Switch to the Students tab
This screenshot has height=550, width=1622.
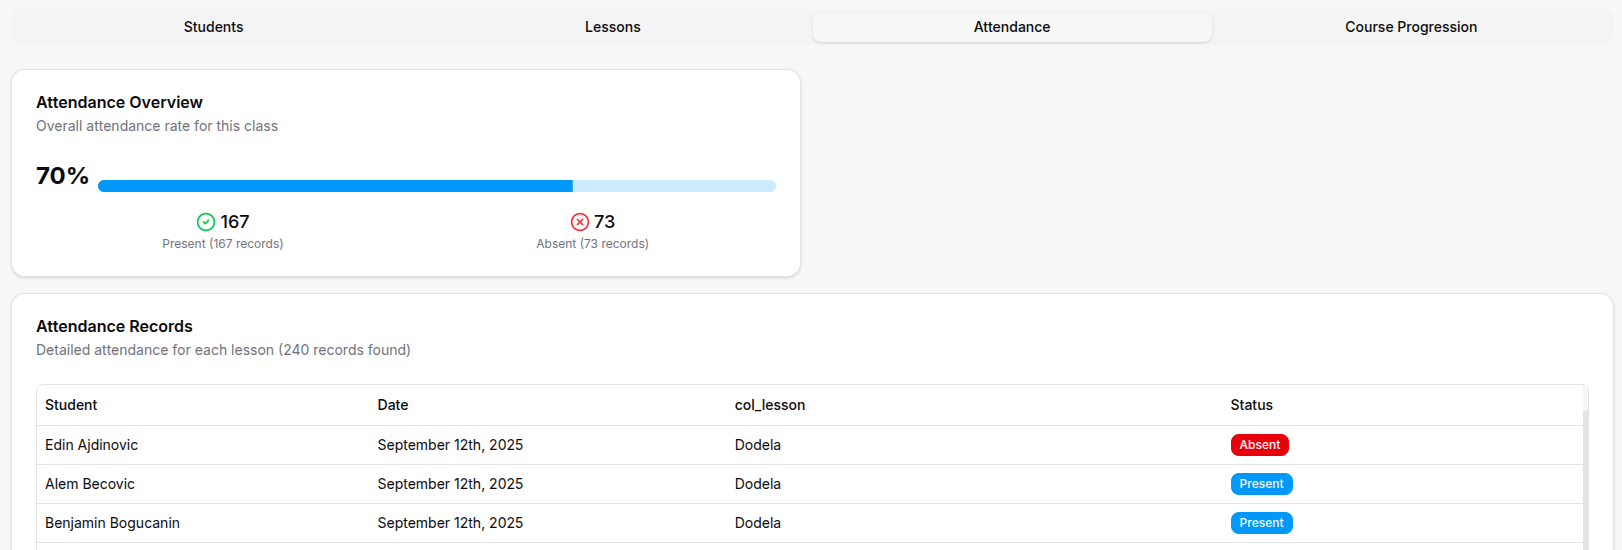tap(213, 27)
